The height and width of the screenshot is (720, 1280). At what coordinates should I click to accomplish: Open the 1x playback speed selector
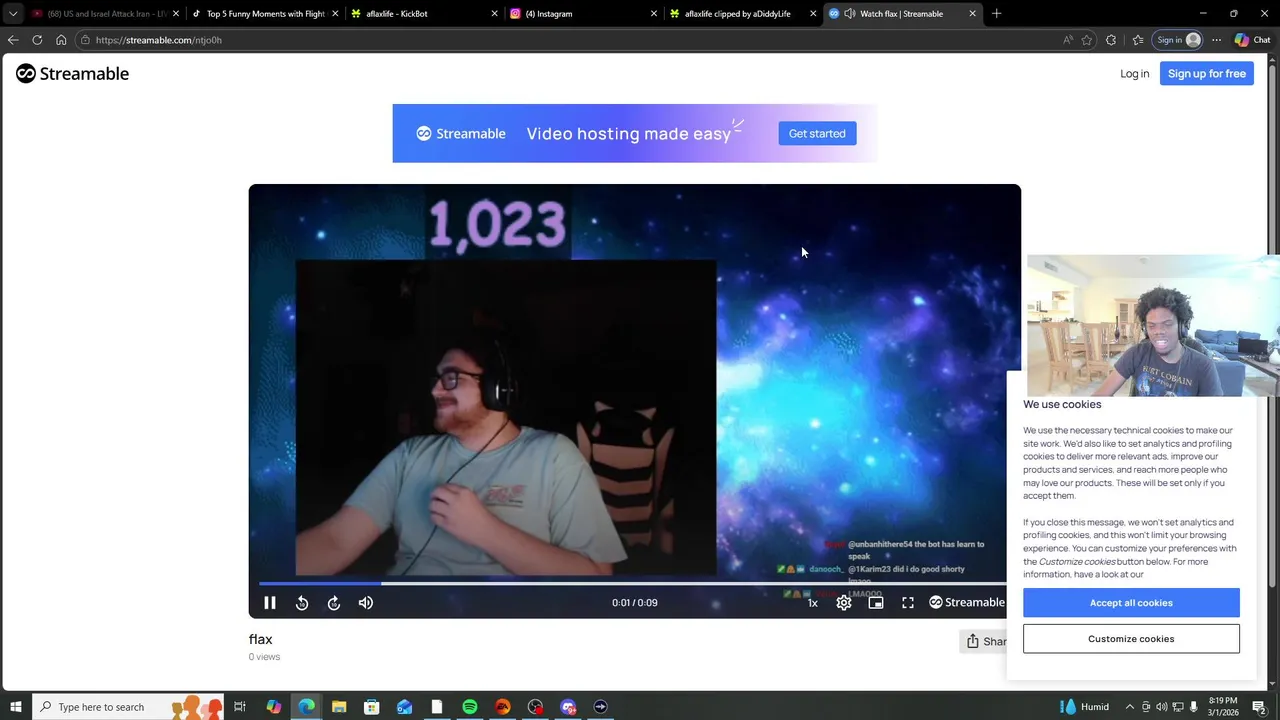[x=813, y=603]
